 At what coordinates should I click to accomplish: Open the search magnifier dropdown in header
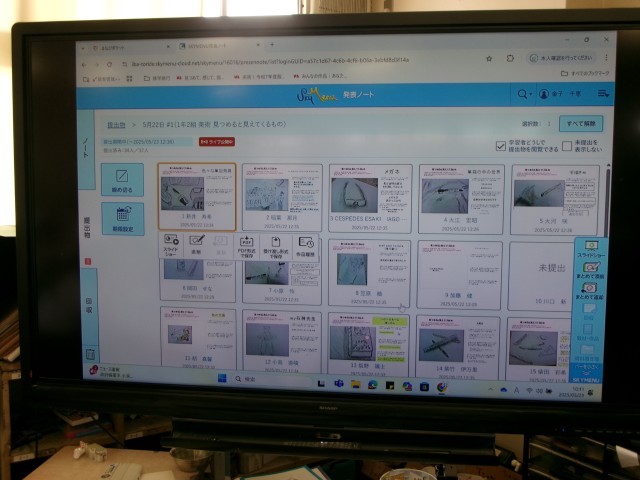click(x=524, y=94)
